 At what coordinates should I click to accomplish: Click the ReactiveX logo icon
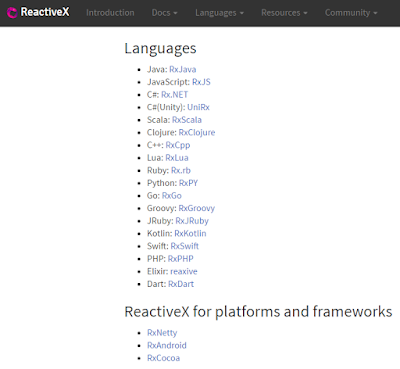click(x=12, y=13)
